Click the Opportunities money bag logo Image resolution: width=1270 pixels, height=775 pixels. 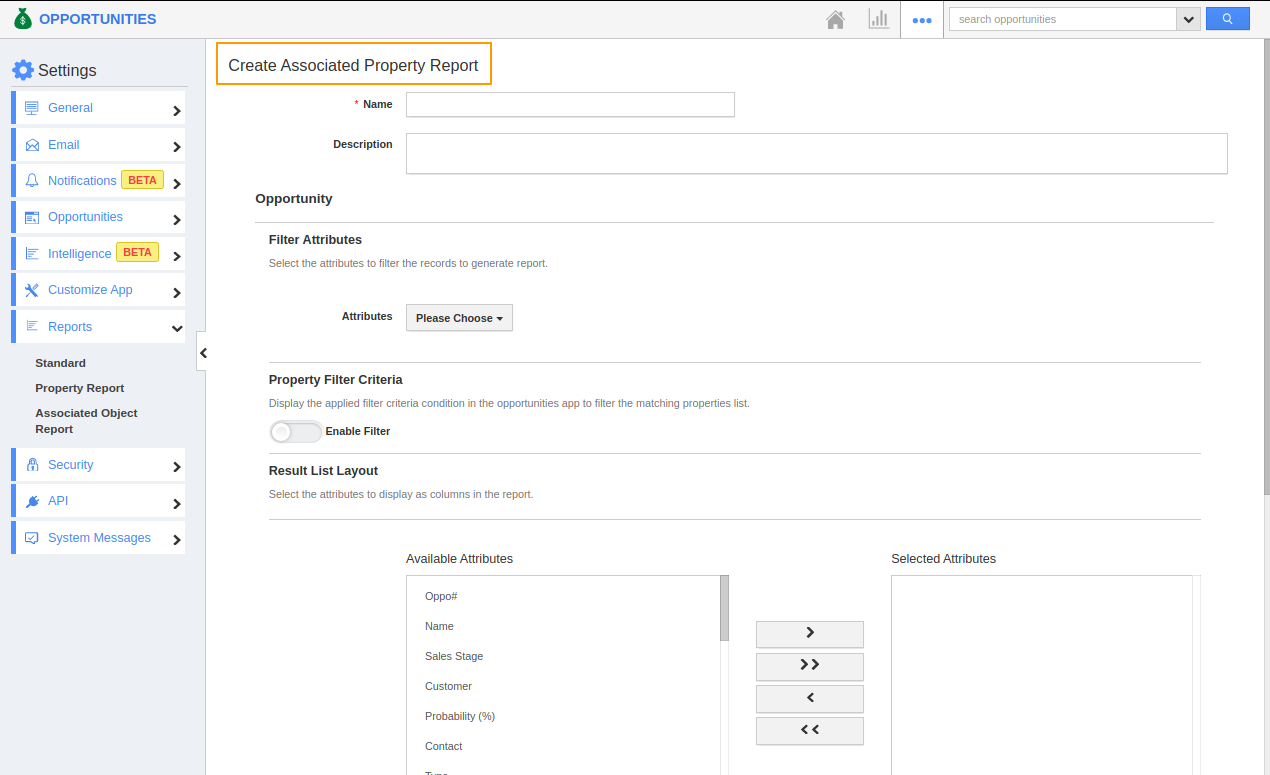[22, 18]
